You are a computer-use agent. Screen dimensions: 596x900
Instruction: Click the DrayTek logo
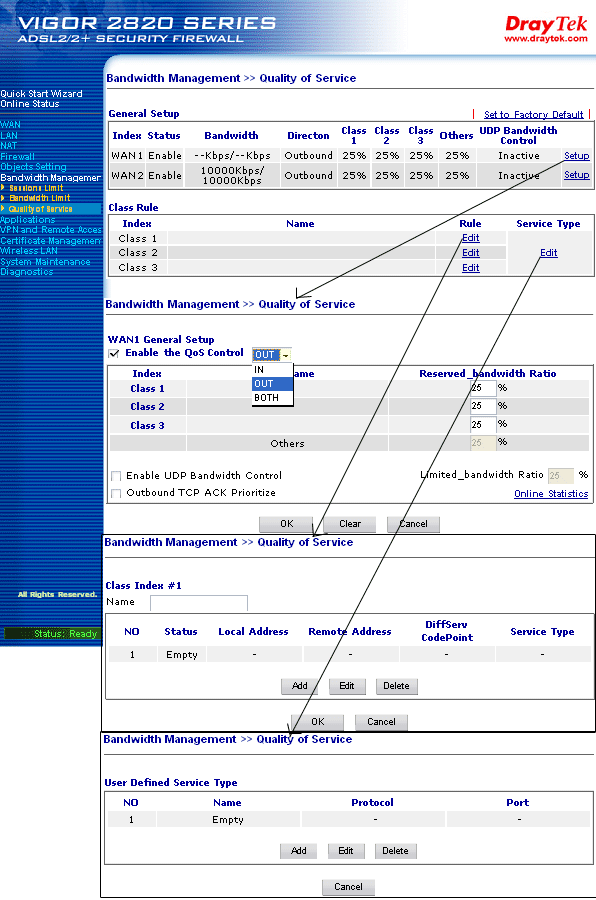tap(545, 25)
